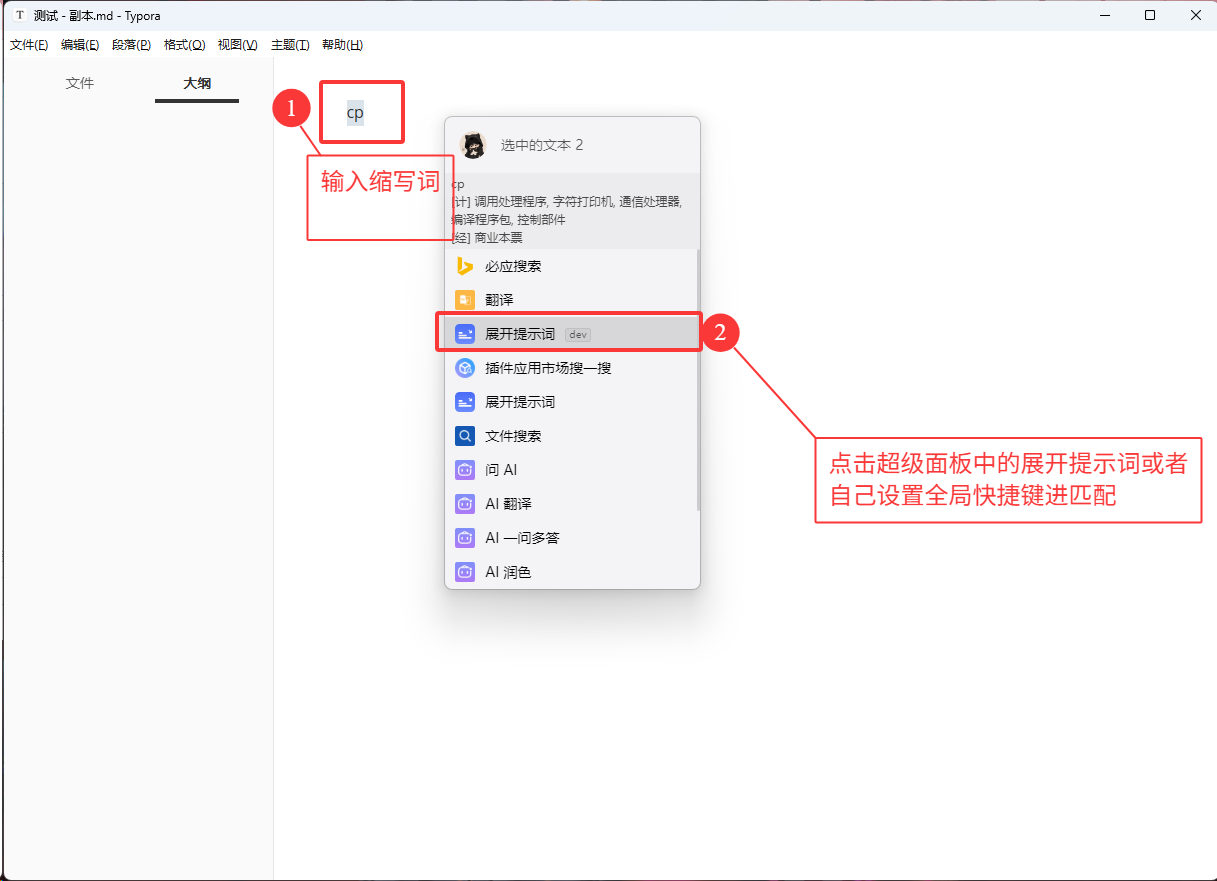Click the 问 AI robot icon
Image resolution: width=1217 pixels, height=881 pixels.
coord(465,470)
